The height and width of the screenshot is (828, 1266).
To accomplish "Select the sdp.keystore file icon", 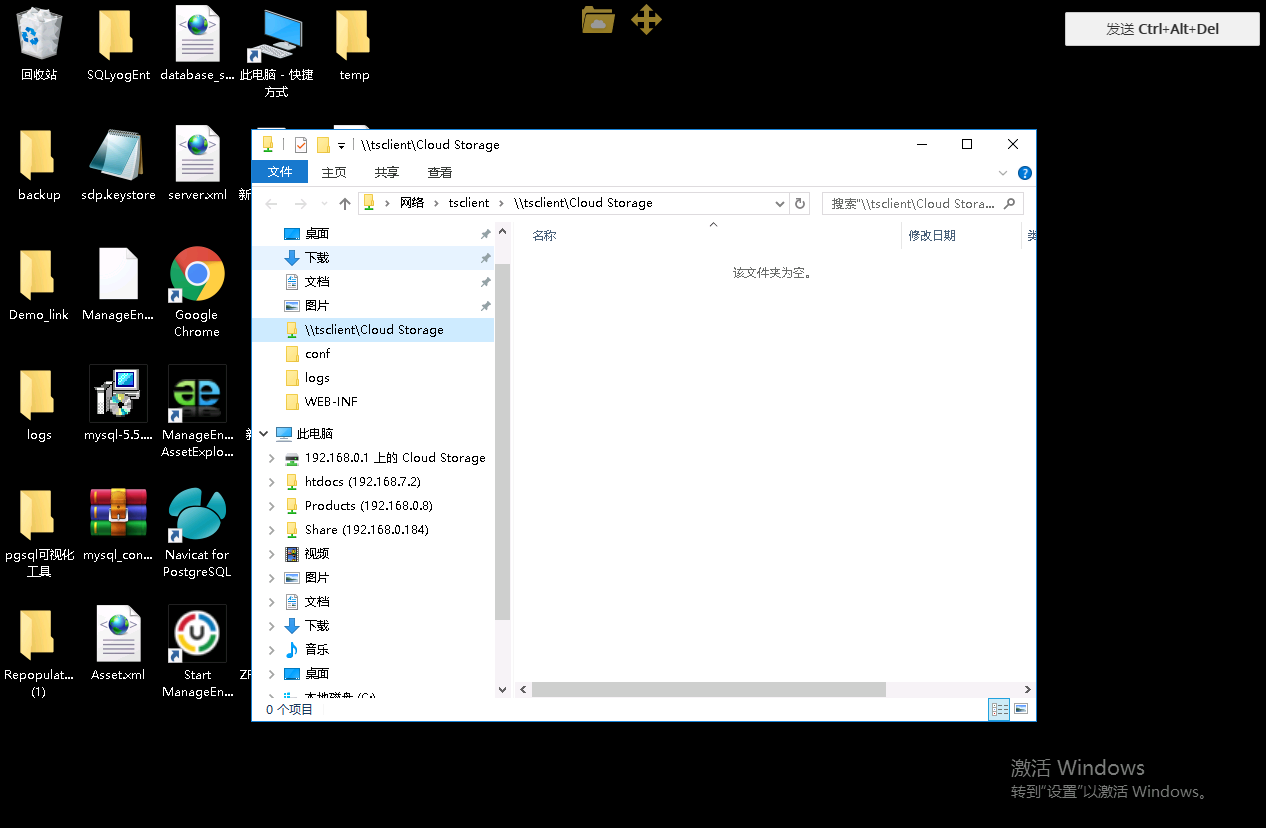I will pyautogui.click(x=118, y=155).
